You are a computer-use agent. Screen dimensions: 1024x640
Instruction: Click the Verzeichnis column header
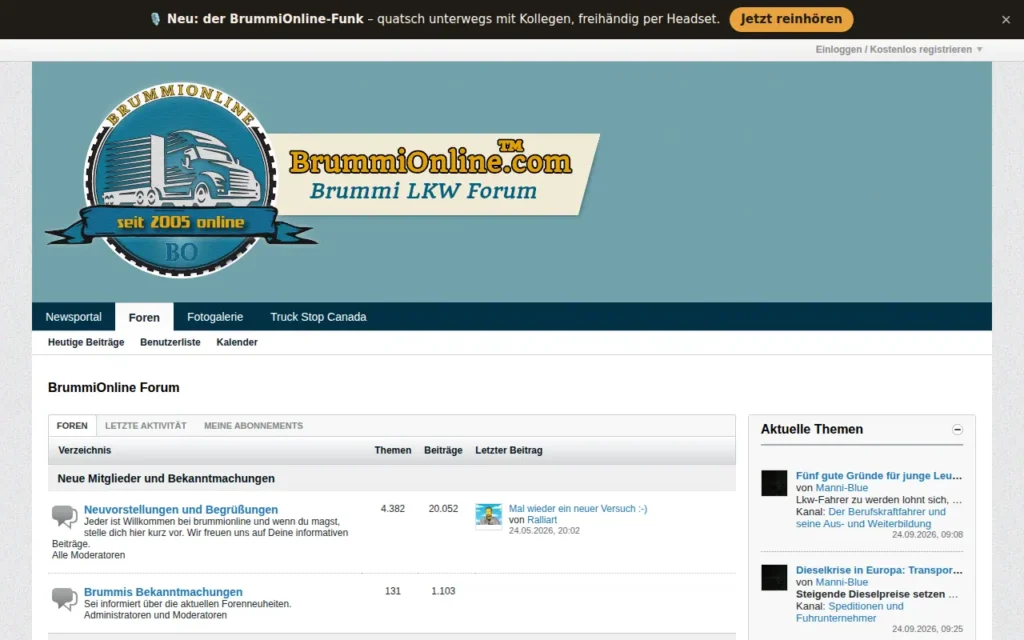[84, 451]
